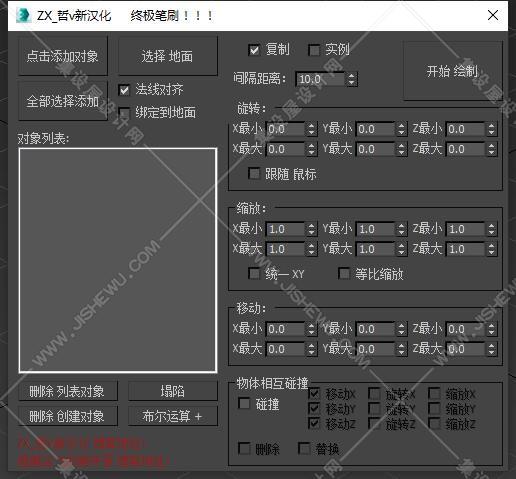Click the 塌陷 button
This screenshot has width=516, height=479.
pos(173,391)
